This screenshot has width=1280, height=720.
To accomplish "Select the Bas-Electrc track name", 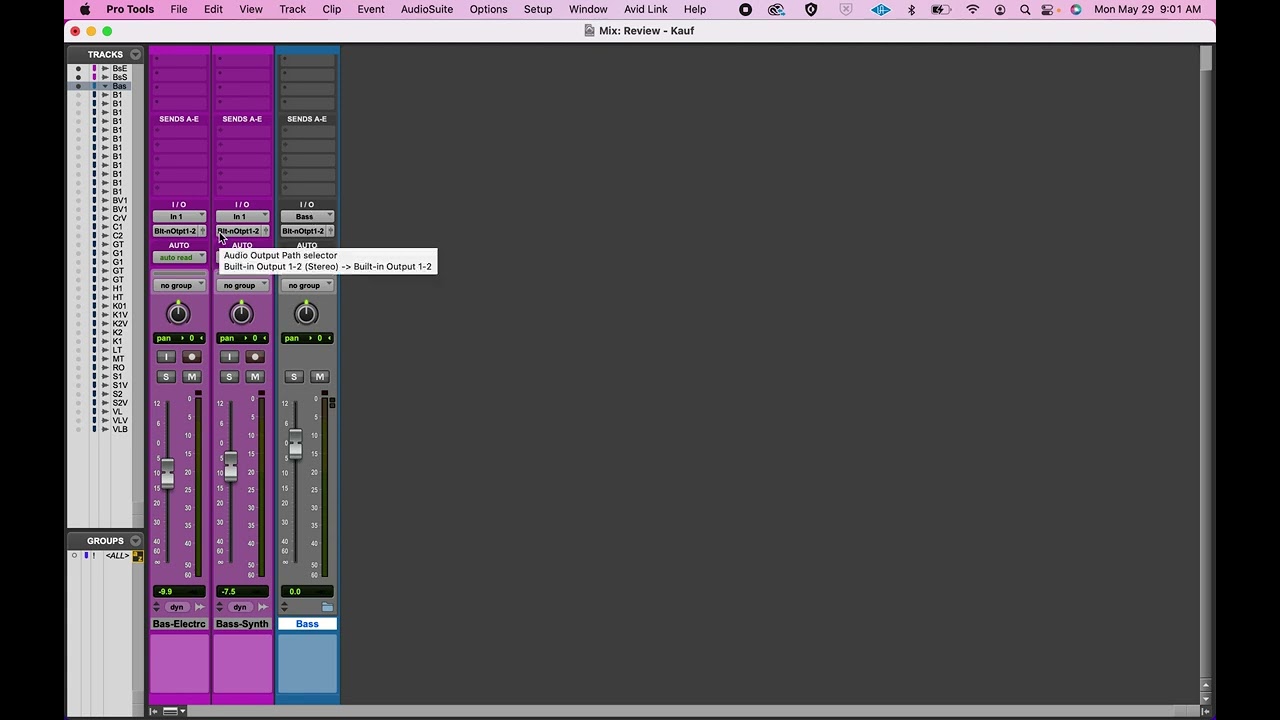I will click(179, 624).
